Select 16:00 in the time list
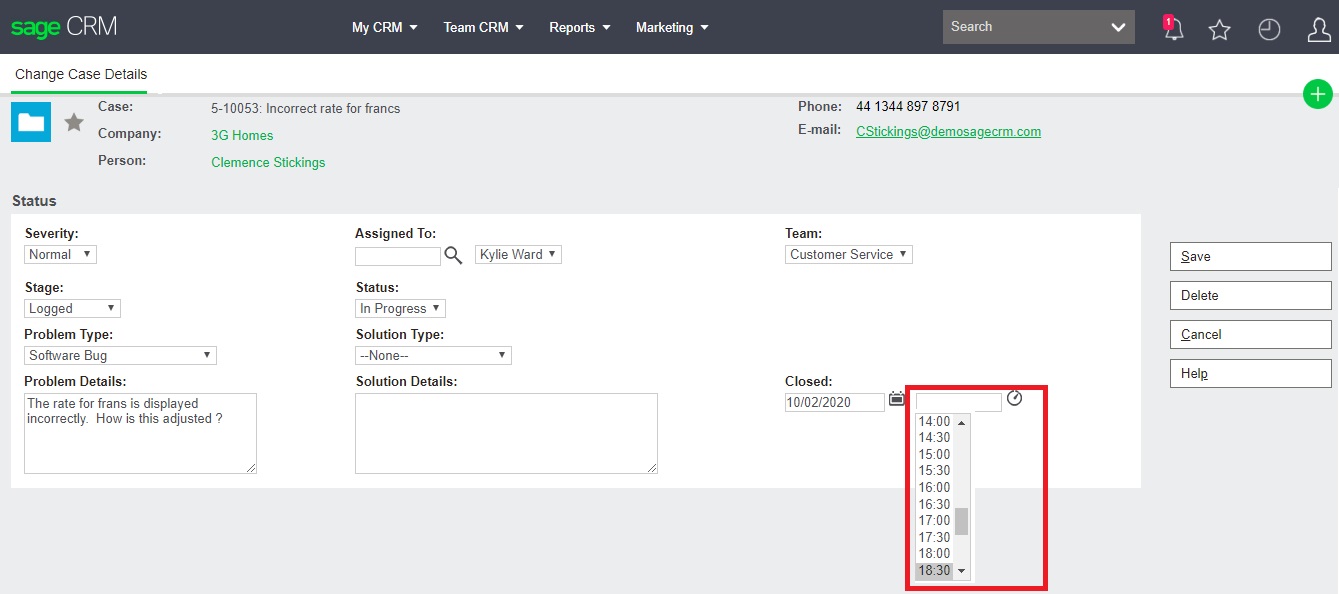1339x594 pixels. (x=935, y=488)
